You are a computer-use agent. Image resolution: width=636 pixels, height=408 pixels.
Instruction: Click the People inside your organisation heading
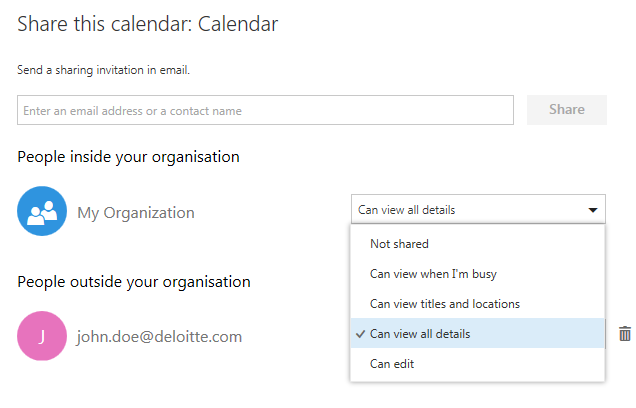tap(128, 157)
